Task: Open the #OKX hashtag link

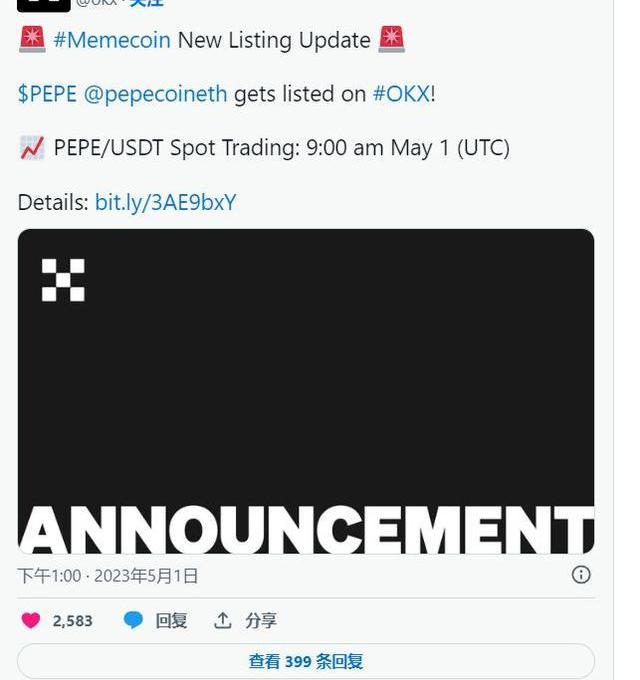Action: [401, 95]
